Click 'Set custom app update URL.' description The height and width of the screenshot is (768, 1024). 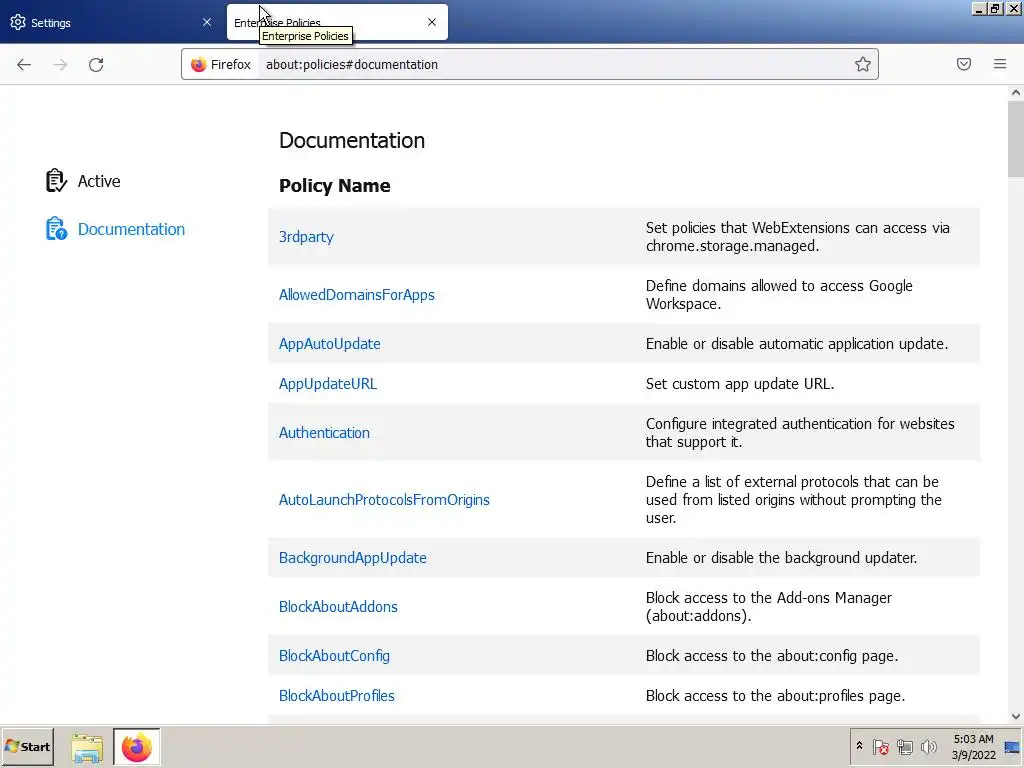[x=740, y=384]
